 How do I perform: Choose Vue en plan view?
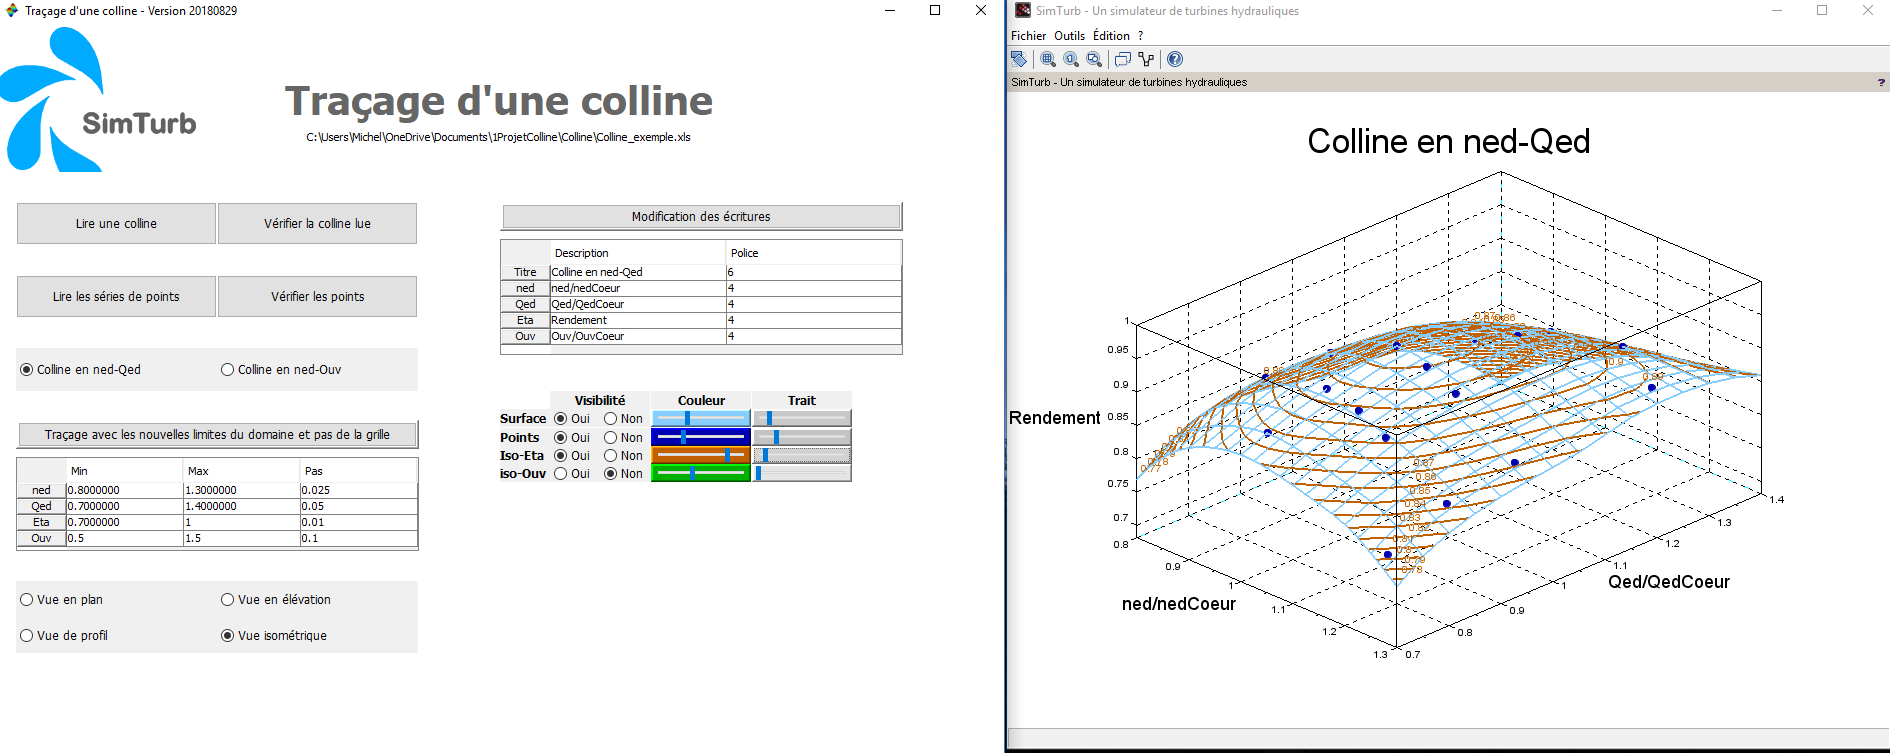click(x=27, y=600)
